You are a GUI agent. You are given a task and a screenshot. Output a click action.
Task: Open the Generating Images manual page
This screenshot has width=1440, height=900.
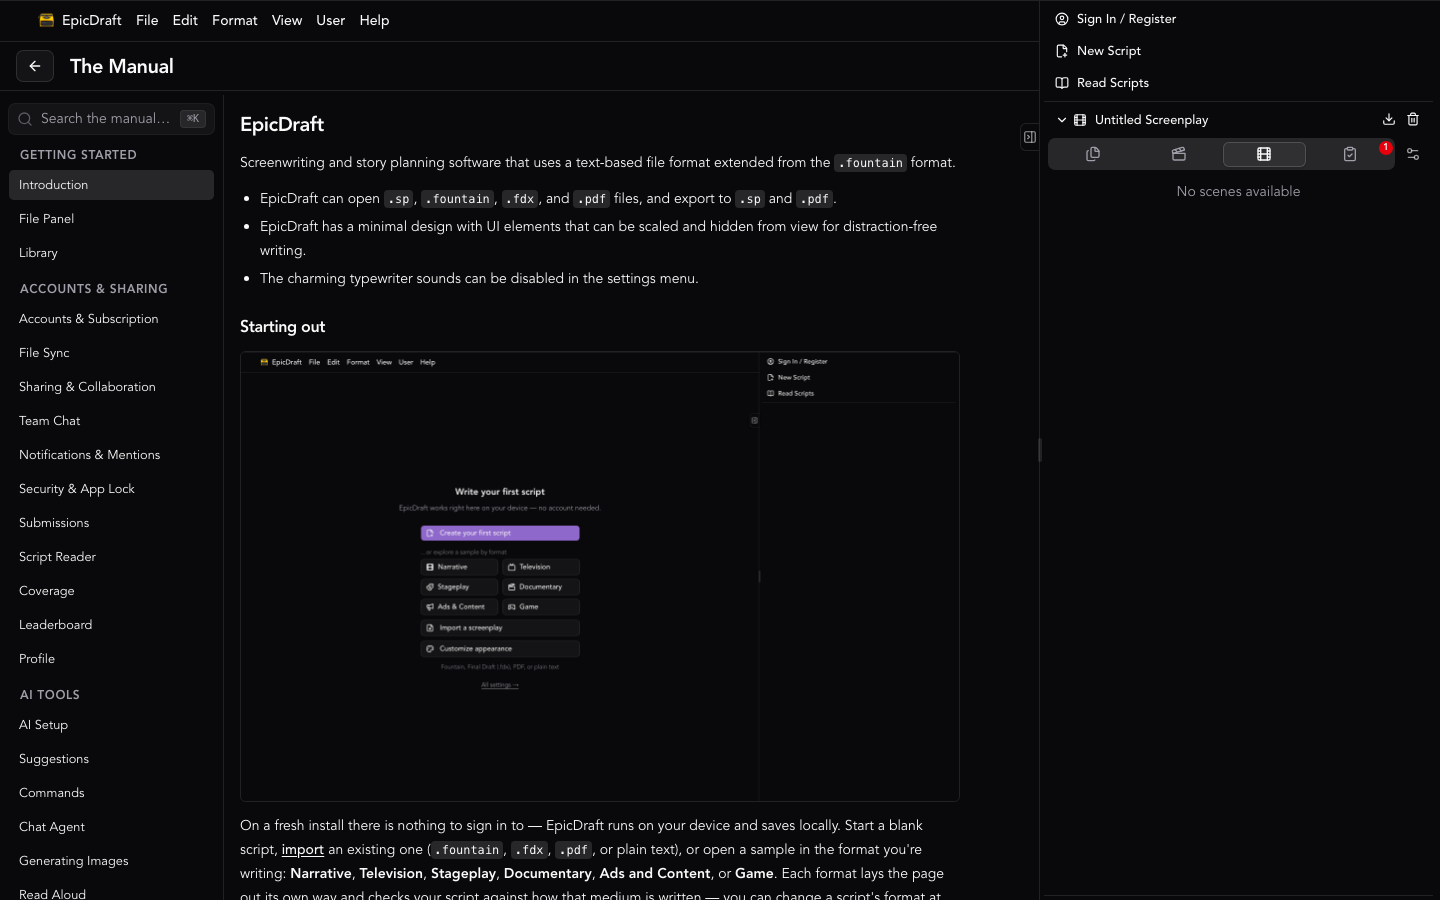111,861
